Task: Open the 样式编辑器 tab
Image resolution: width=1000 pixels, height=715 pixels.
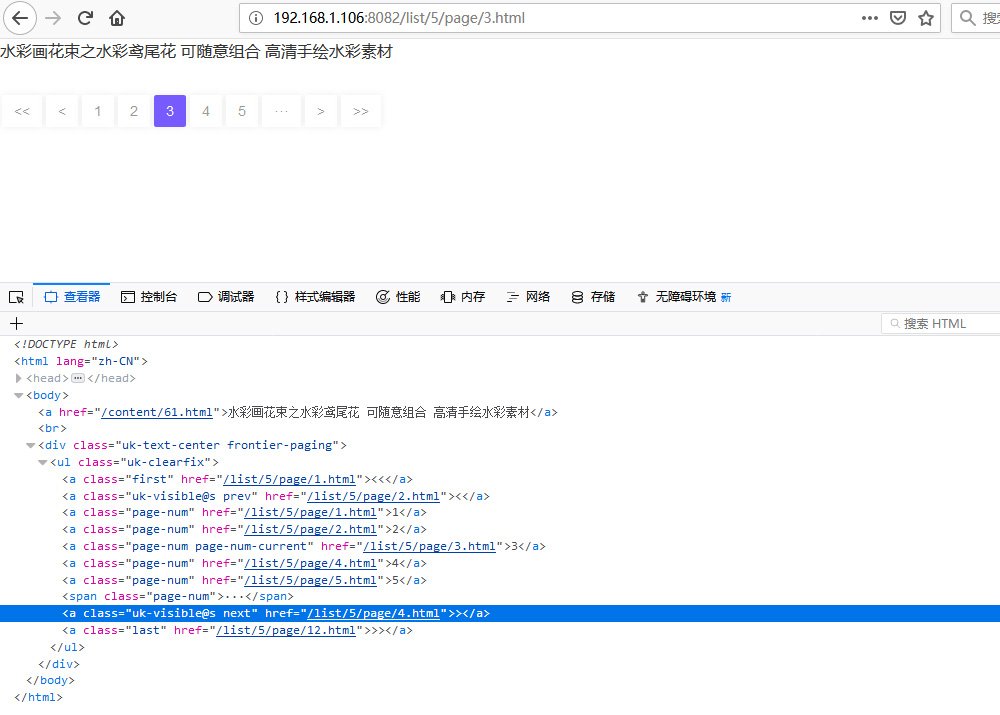Action: 315,297
